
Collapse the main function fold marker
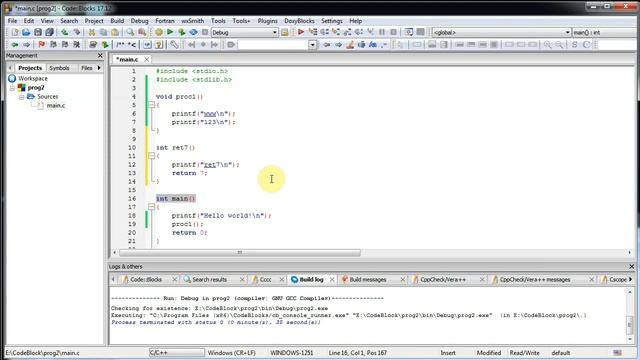tap(151, 207)
